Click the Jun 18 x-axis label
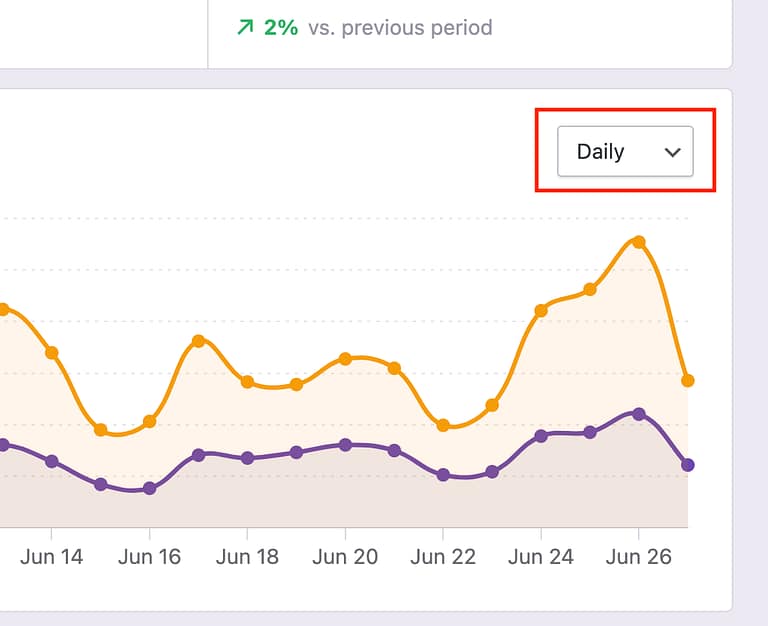768x626 pixels. click(x=247, y=557)
